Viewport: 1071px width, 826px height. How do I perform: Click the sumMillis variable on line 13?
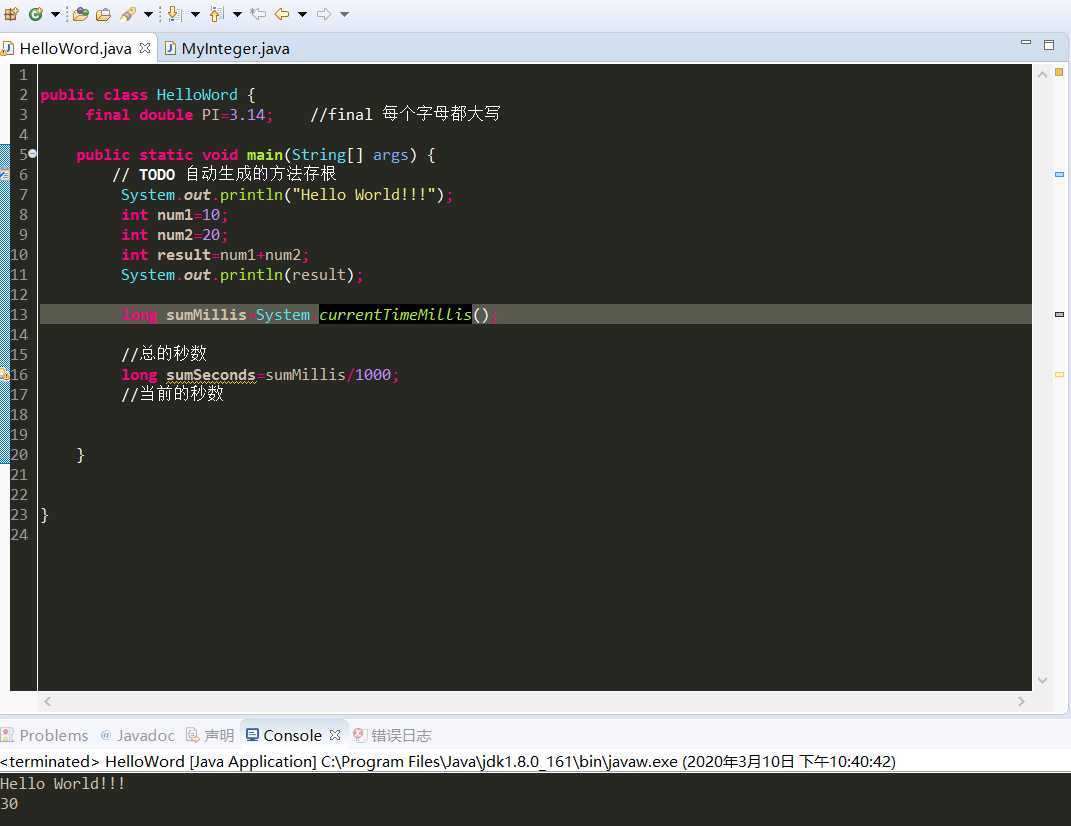[206, 314]
